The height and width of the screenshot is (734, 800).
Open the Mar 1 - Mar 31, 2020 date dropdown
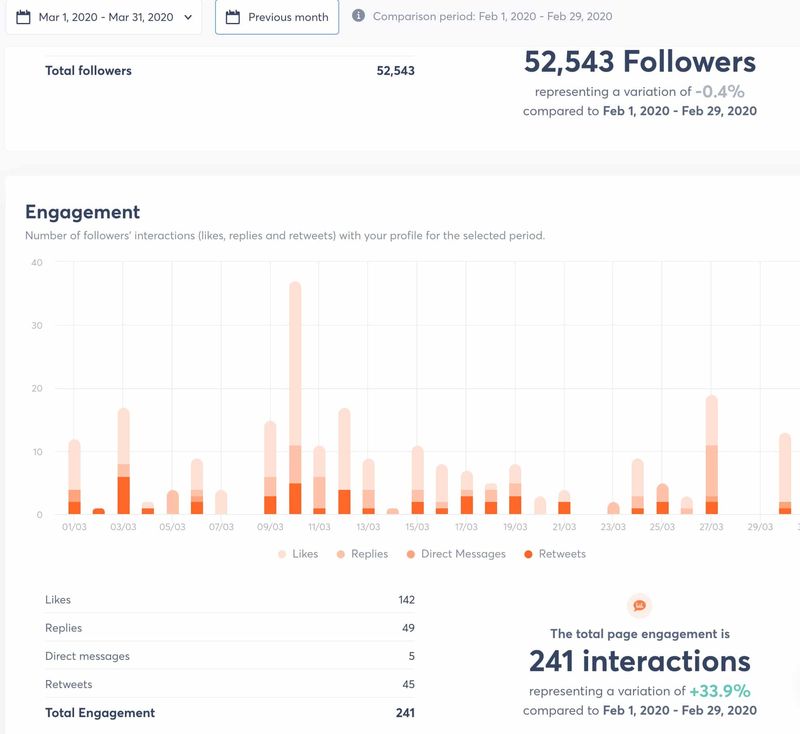point(104,17)
